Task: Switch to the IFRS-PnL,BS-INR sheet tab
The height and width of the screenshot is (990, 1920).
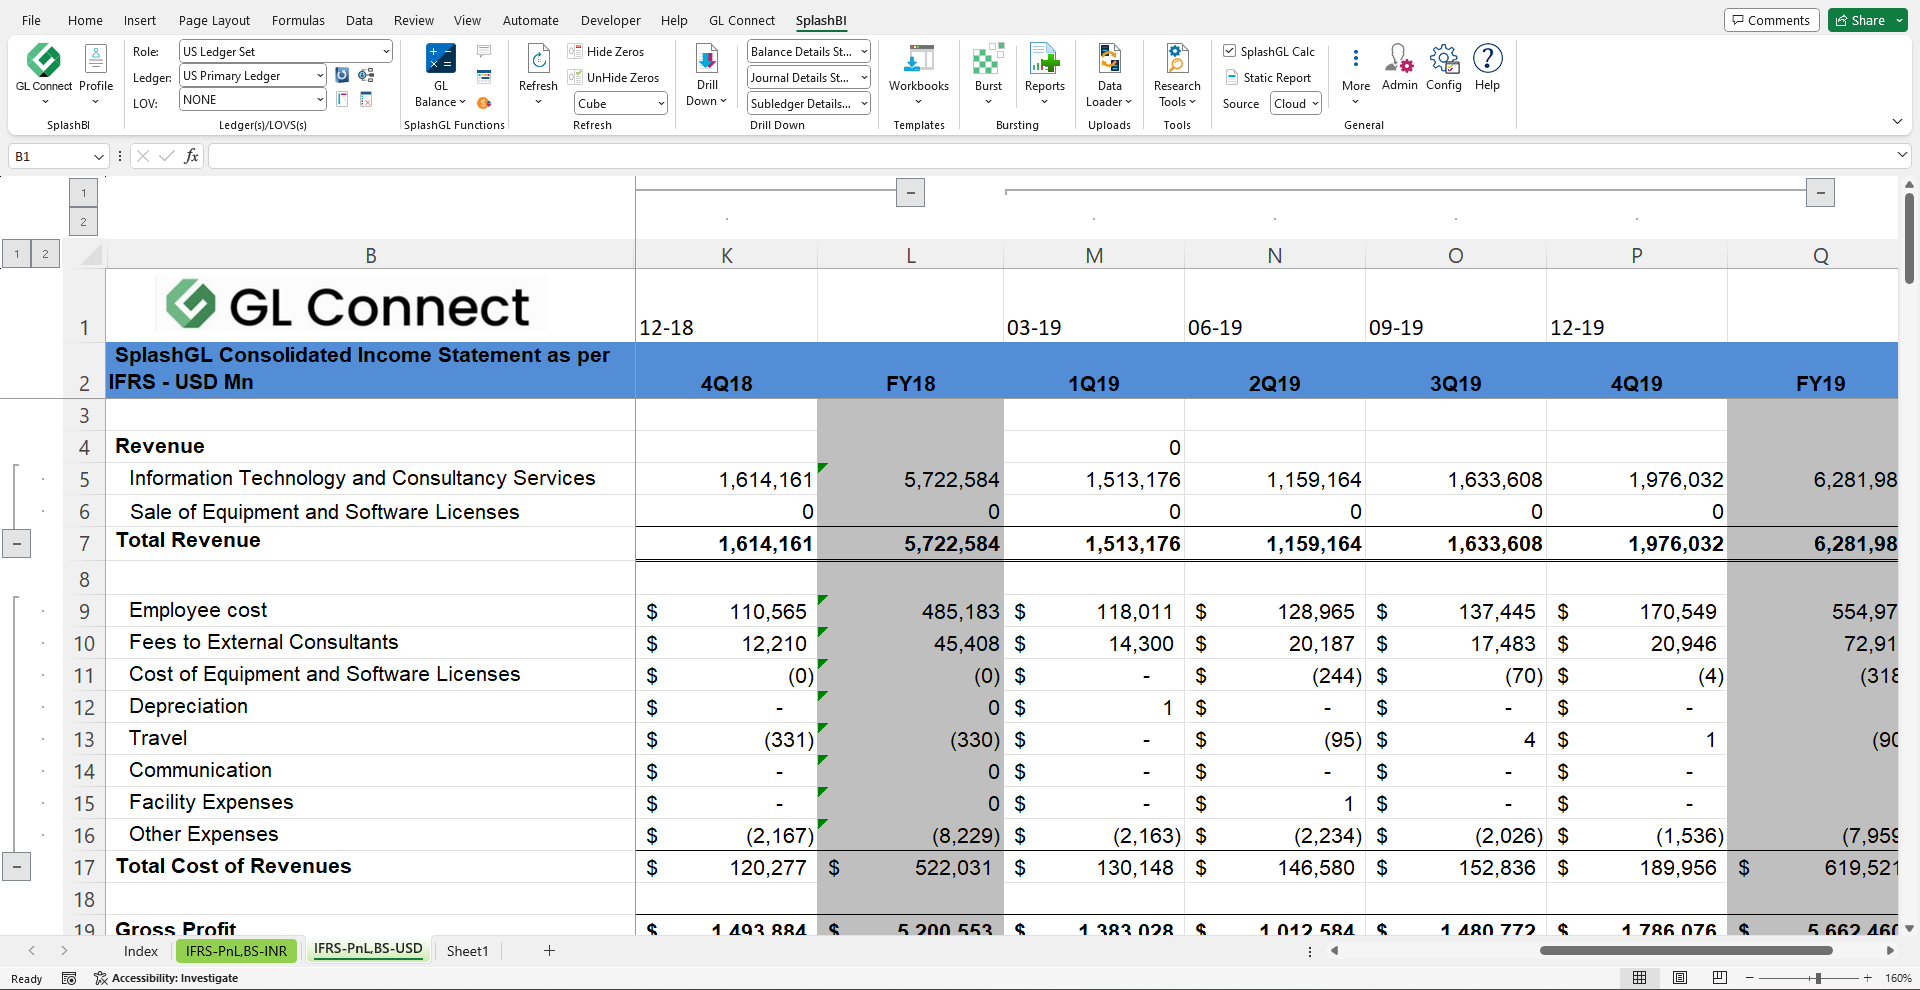Action: click(236, 951)
